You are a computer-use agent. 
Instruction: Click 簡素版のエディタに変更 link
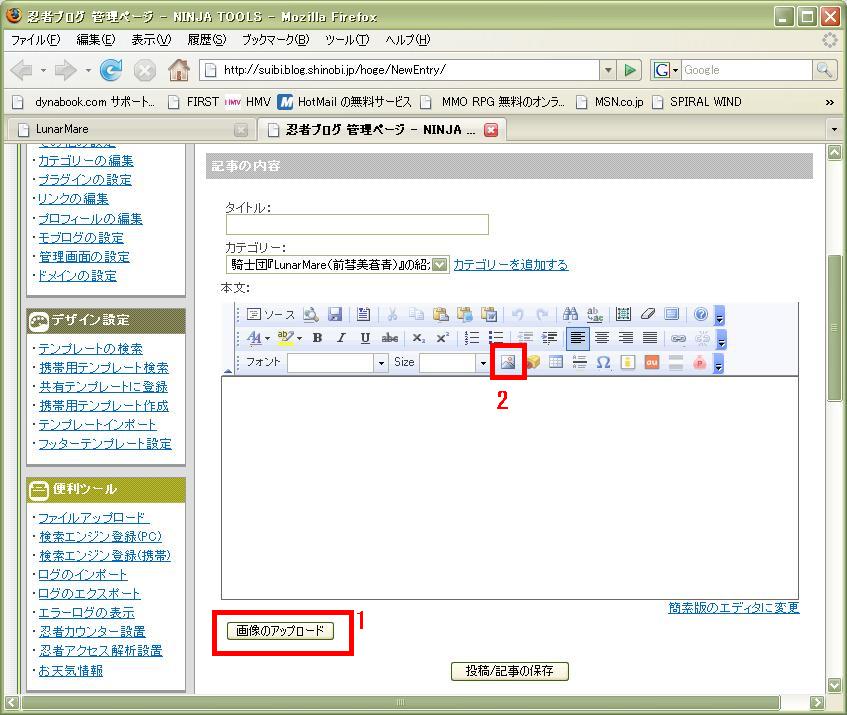click(734, 608)
